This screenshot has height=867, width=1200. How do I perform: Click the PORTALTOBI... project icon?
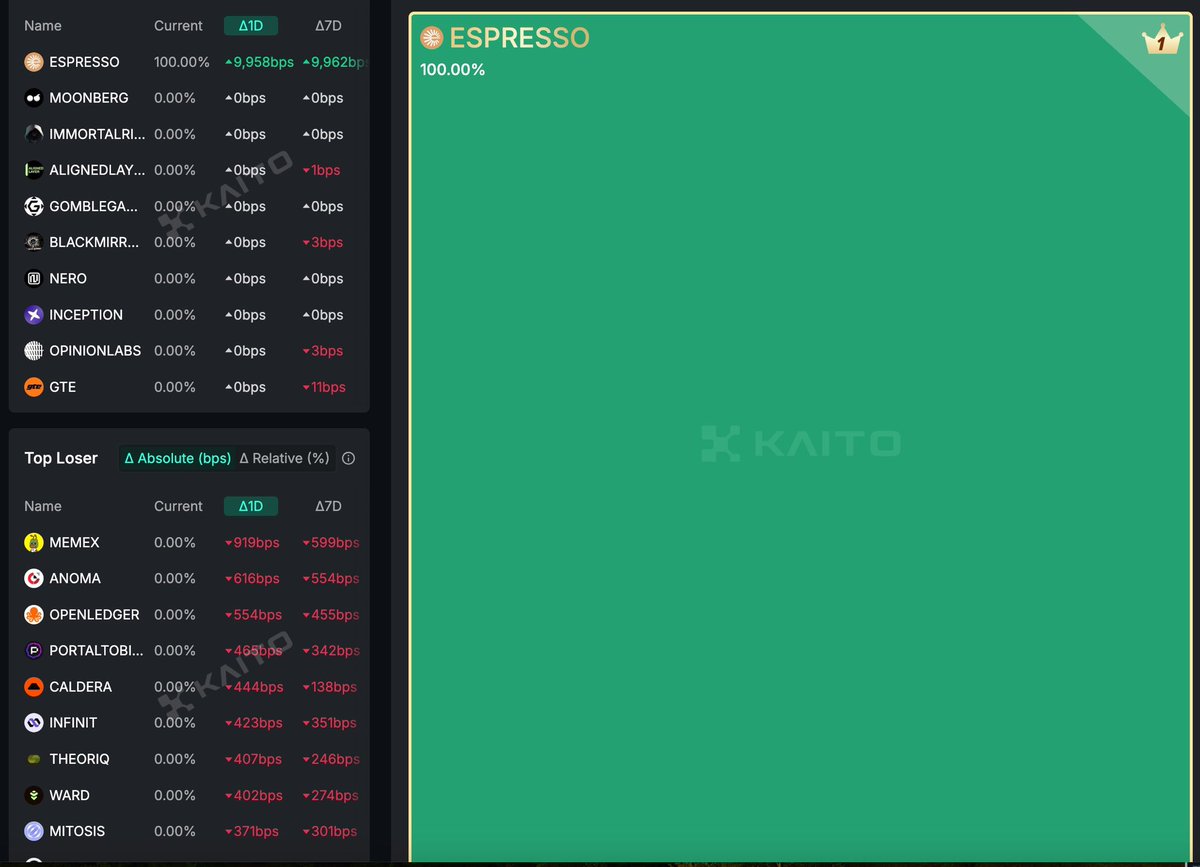[x=34, y=650]
